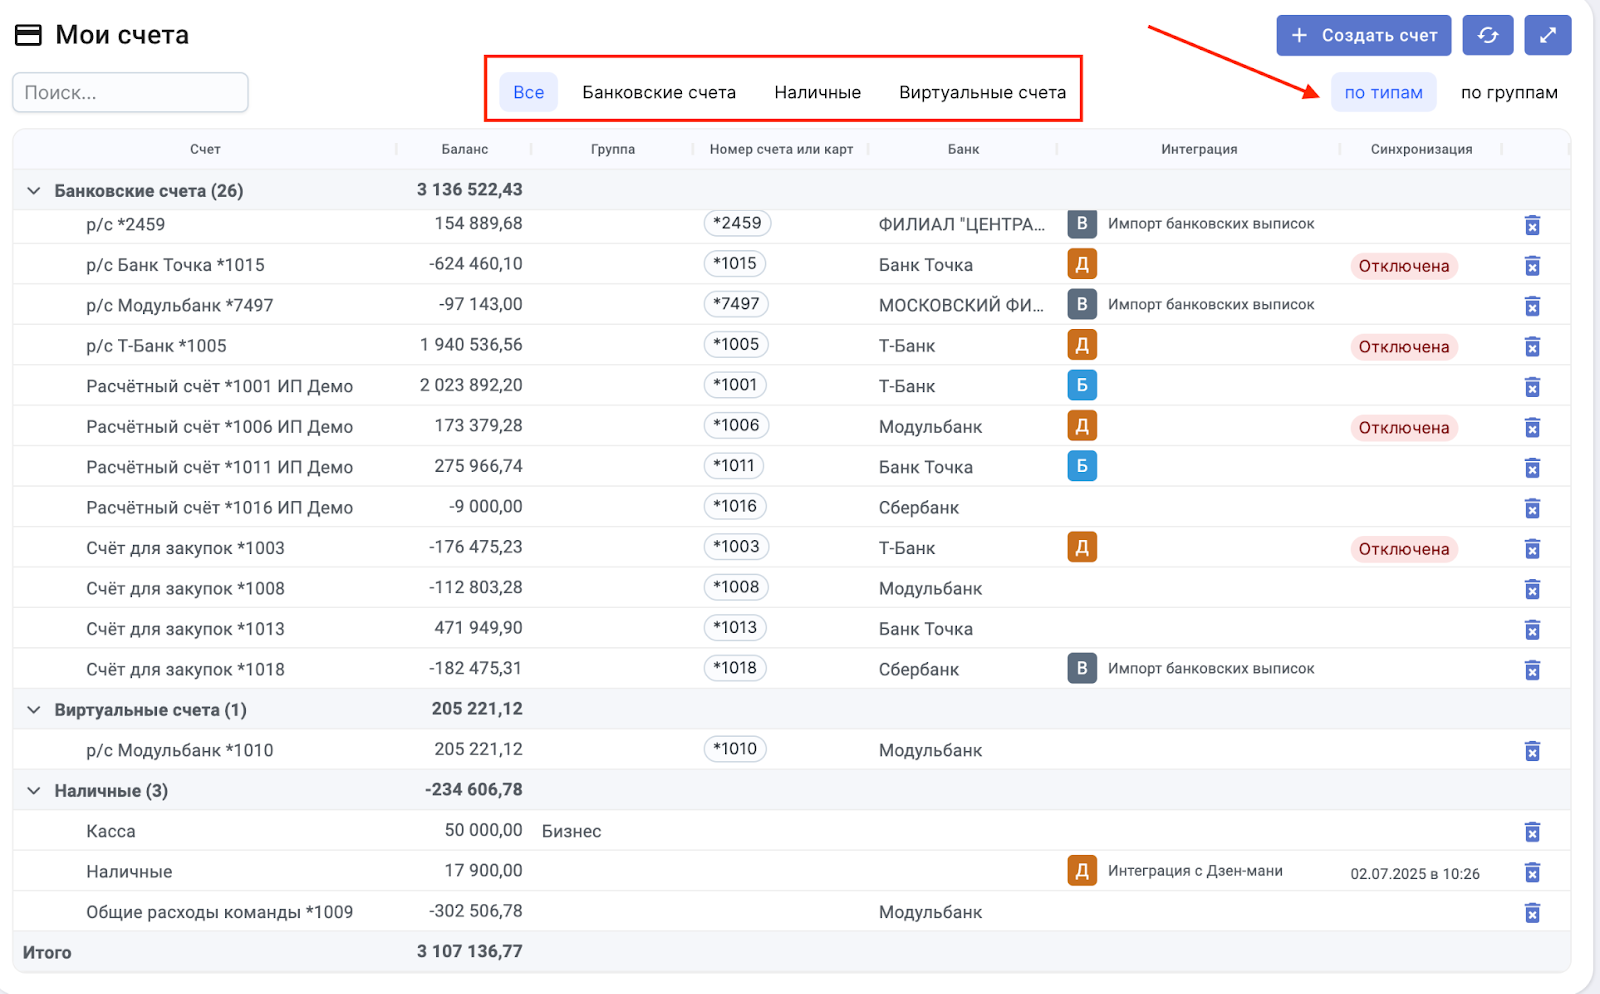Collapse the Банковские счета group
The image size is (1600, 994).
[x=34, y=190]
